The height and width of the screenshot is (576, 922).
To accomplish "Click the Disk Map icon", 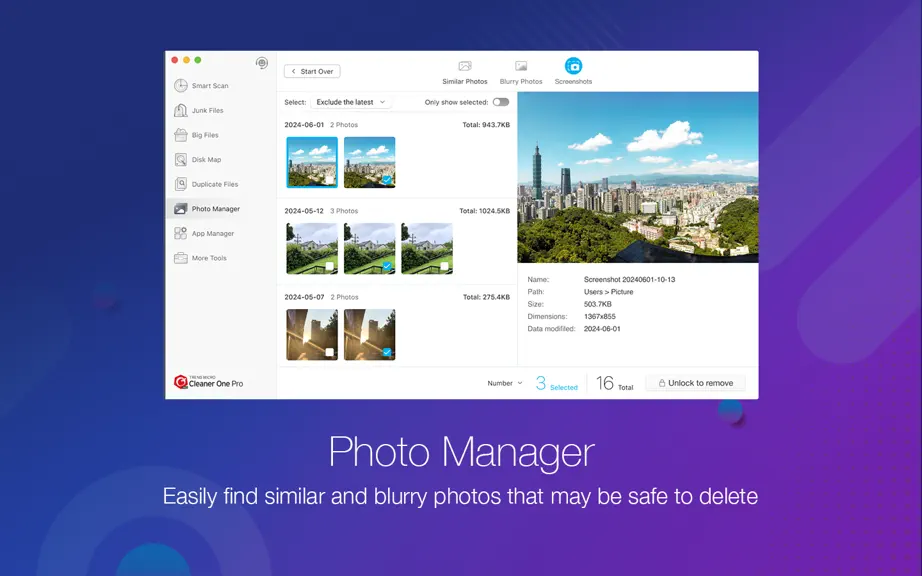I will (x=181, y=160).
